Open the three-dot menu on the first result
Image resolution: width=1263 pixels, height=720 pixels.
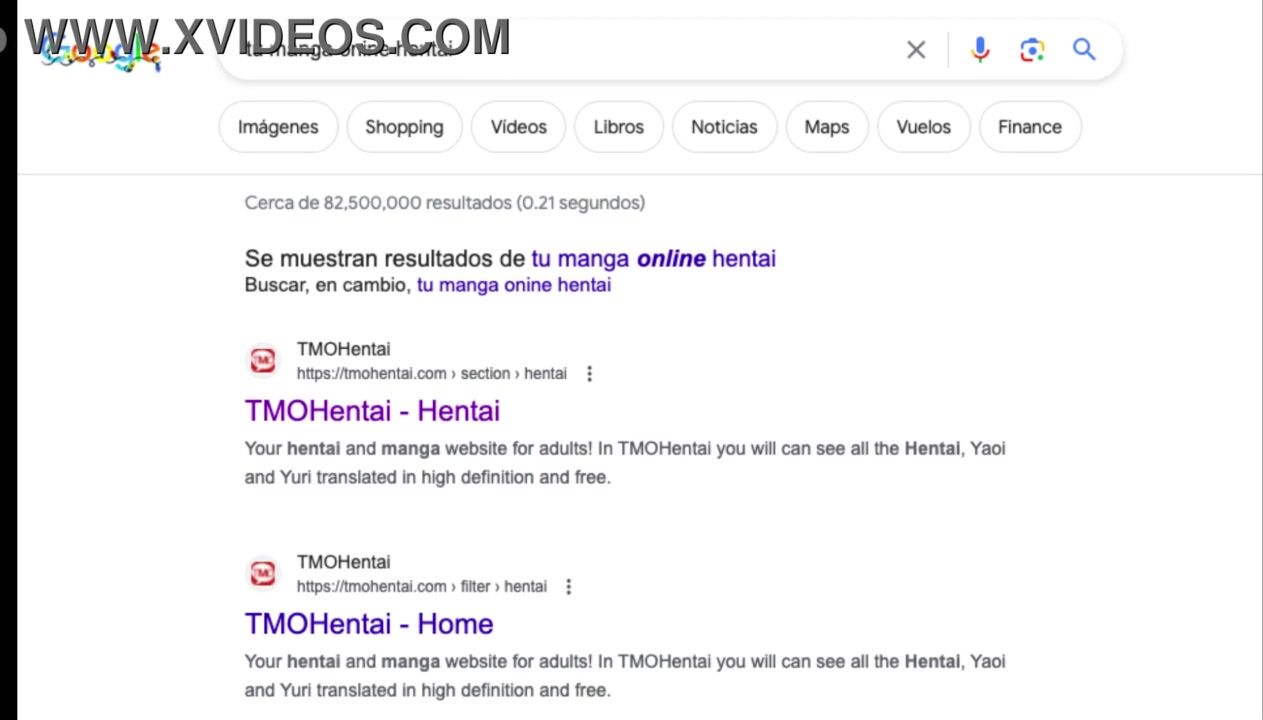[589, 374]
